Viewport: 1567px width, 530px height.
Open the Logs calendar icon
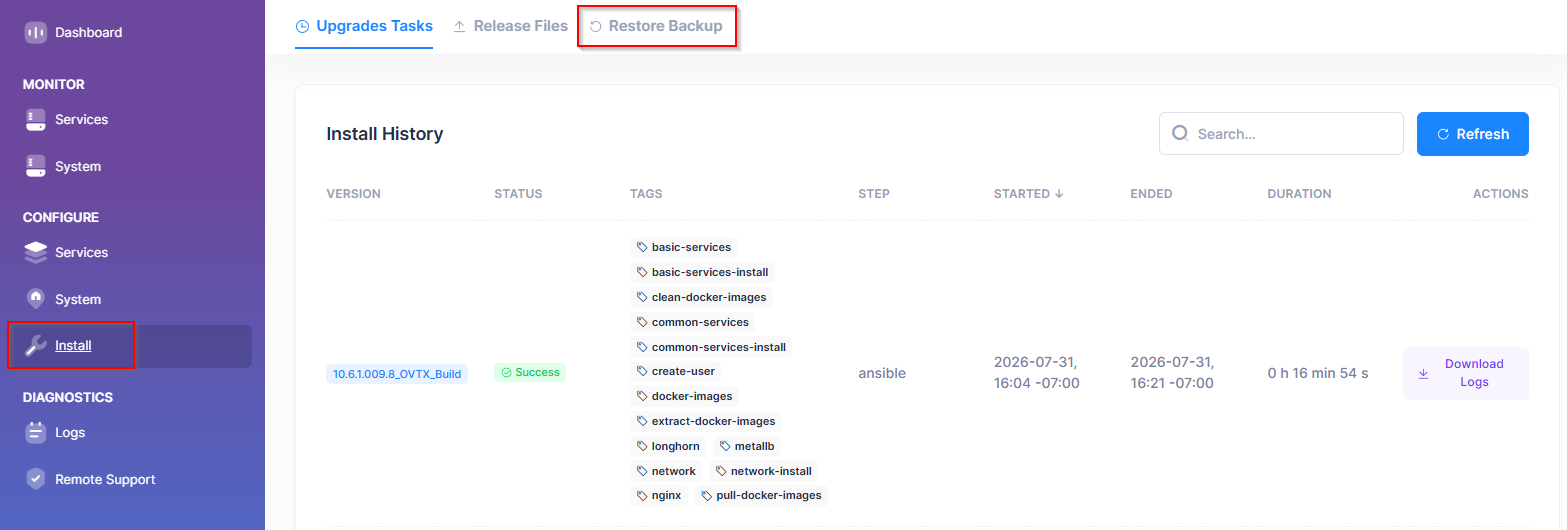35,432
